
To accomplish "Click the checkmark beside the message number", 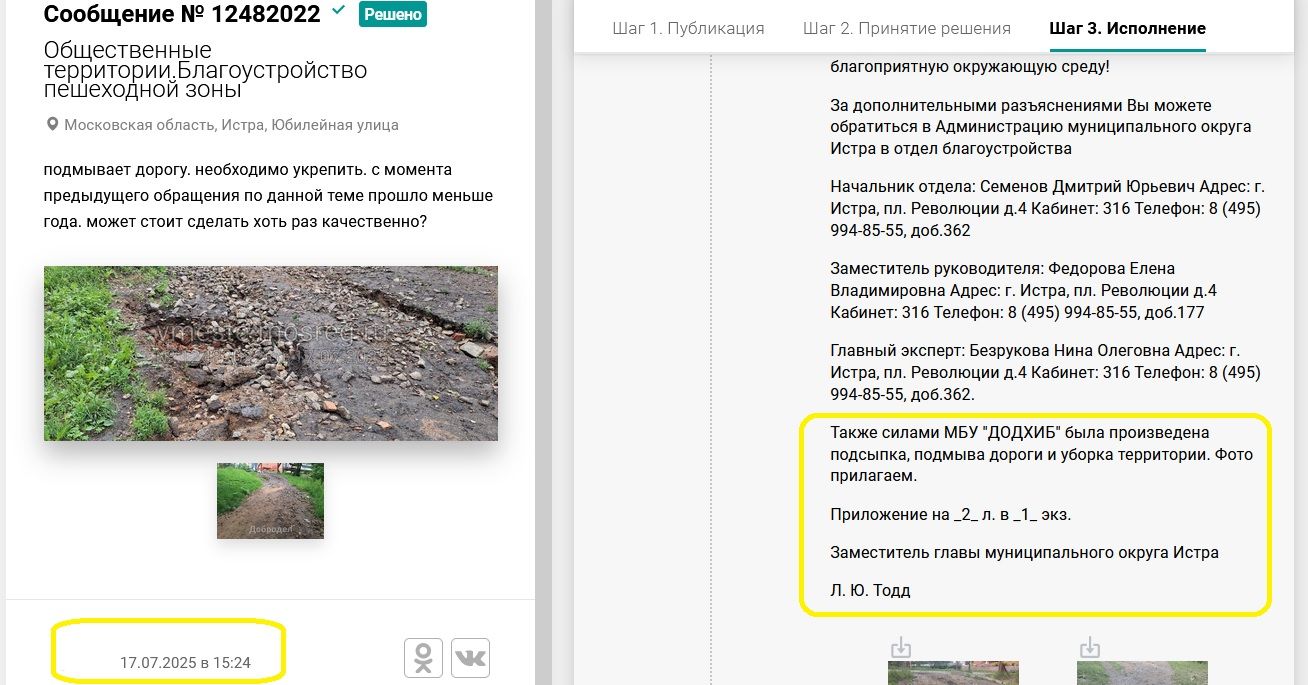I will 339,11.
